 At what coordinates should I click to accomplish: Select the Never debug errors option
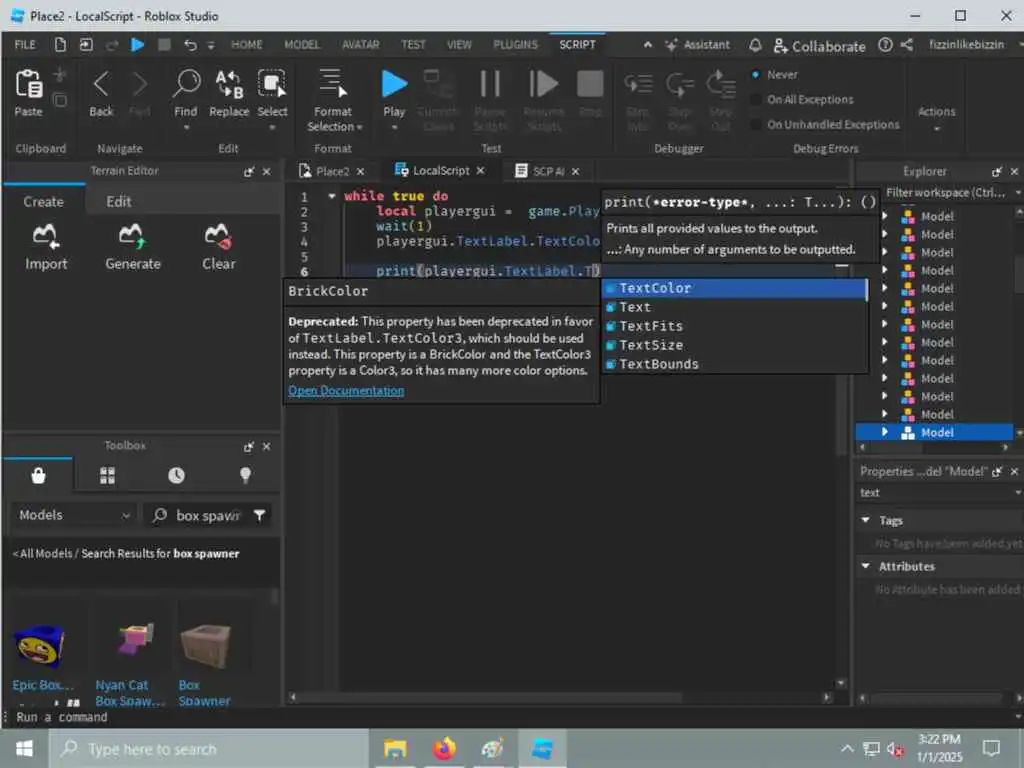tap(756, 74)
